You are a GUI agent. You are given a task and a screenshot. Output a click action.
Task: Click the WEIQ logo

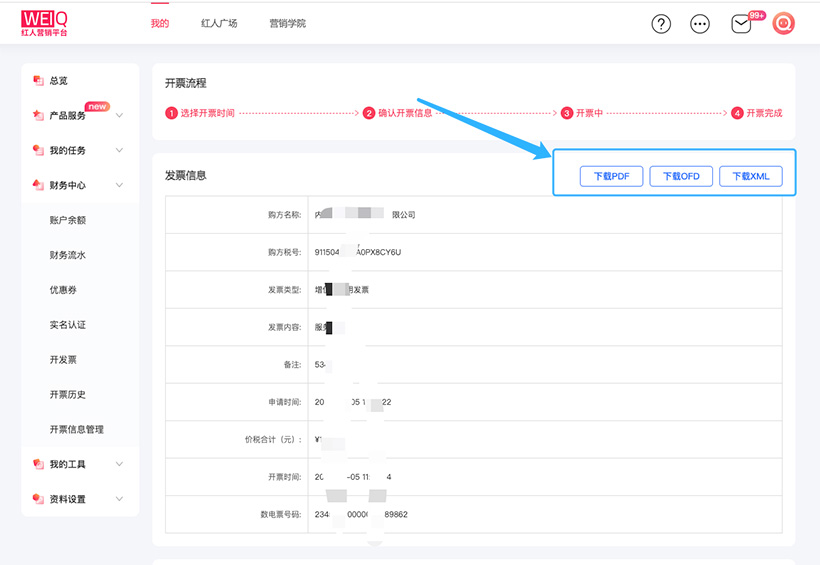45,24
